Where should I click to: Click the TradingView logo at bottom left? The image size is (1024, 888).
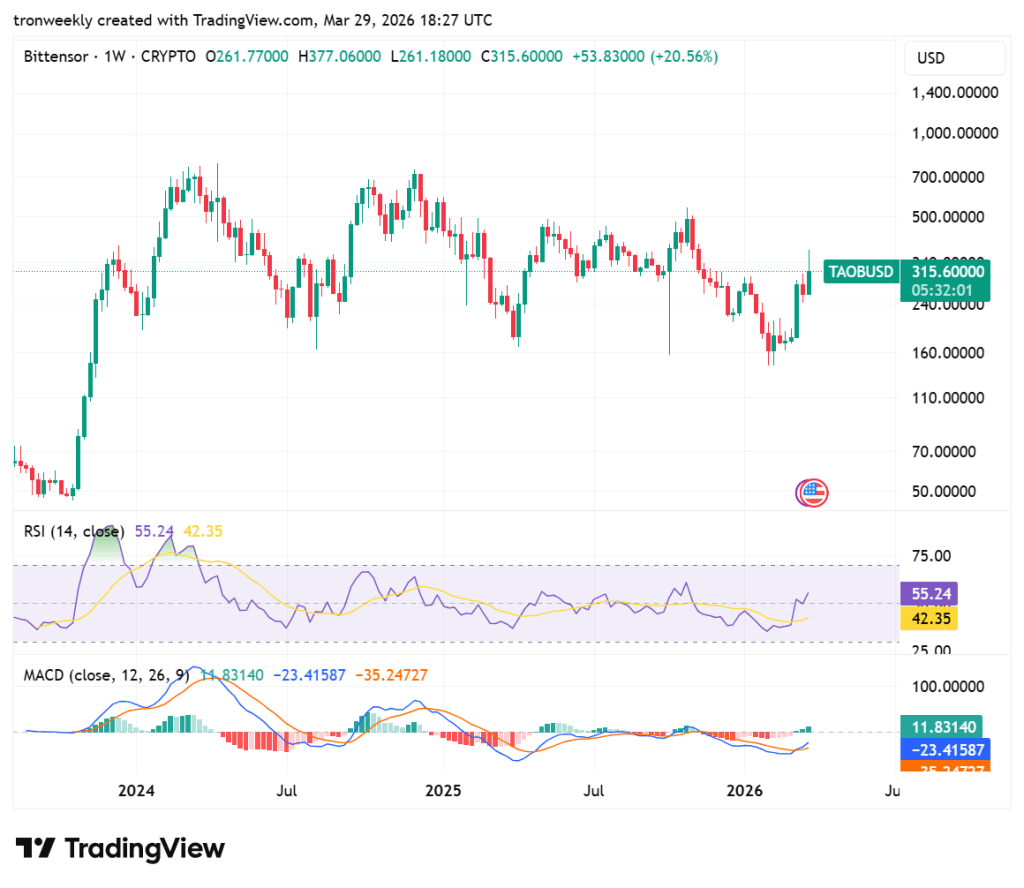(37, 849)
